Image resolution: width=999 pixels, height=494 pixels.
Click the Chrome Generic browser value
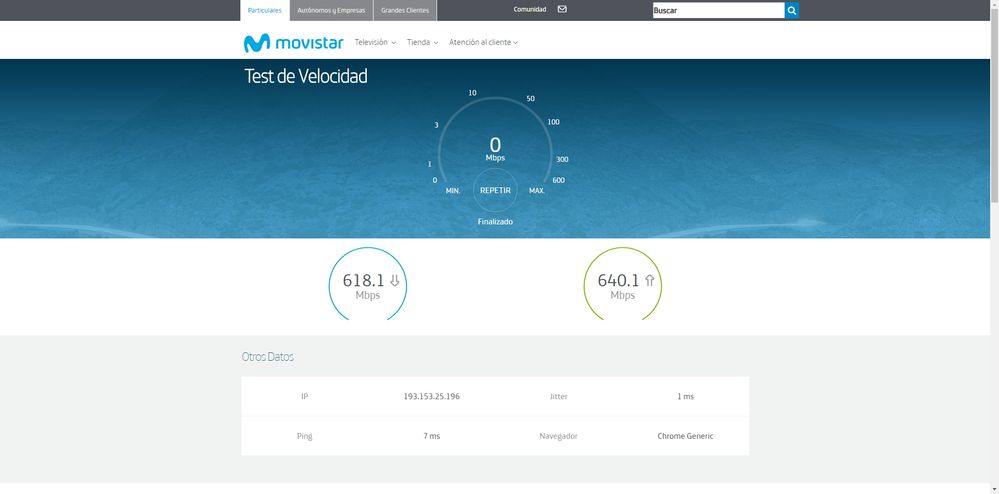pyautogui.click(x=685, y=436)
